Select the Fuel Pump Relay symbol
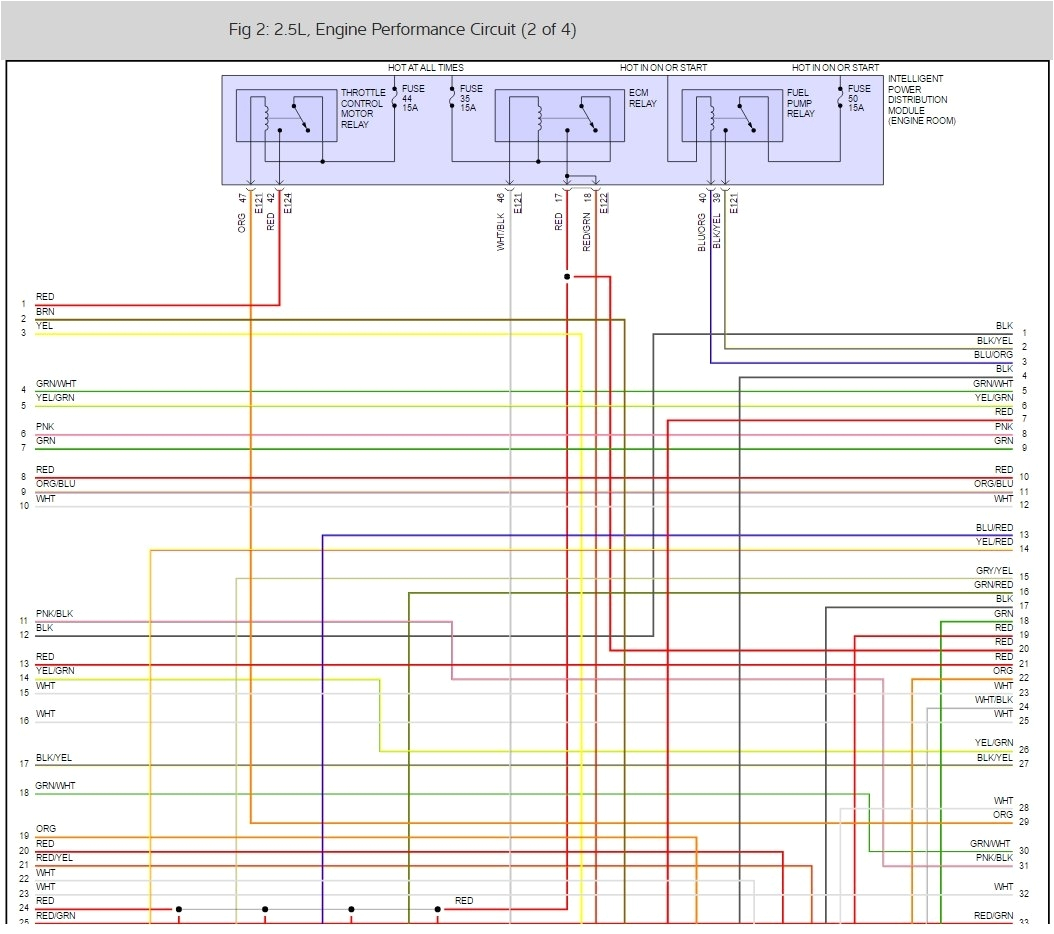This screenshot has height=934, width=1054. (732, 116)
